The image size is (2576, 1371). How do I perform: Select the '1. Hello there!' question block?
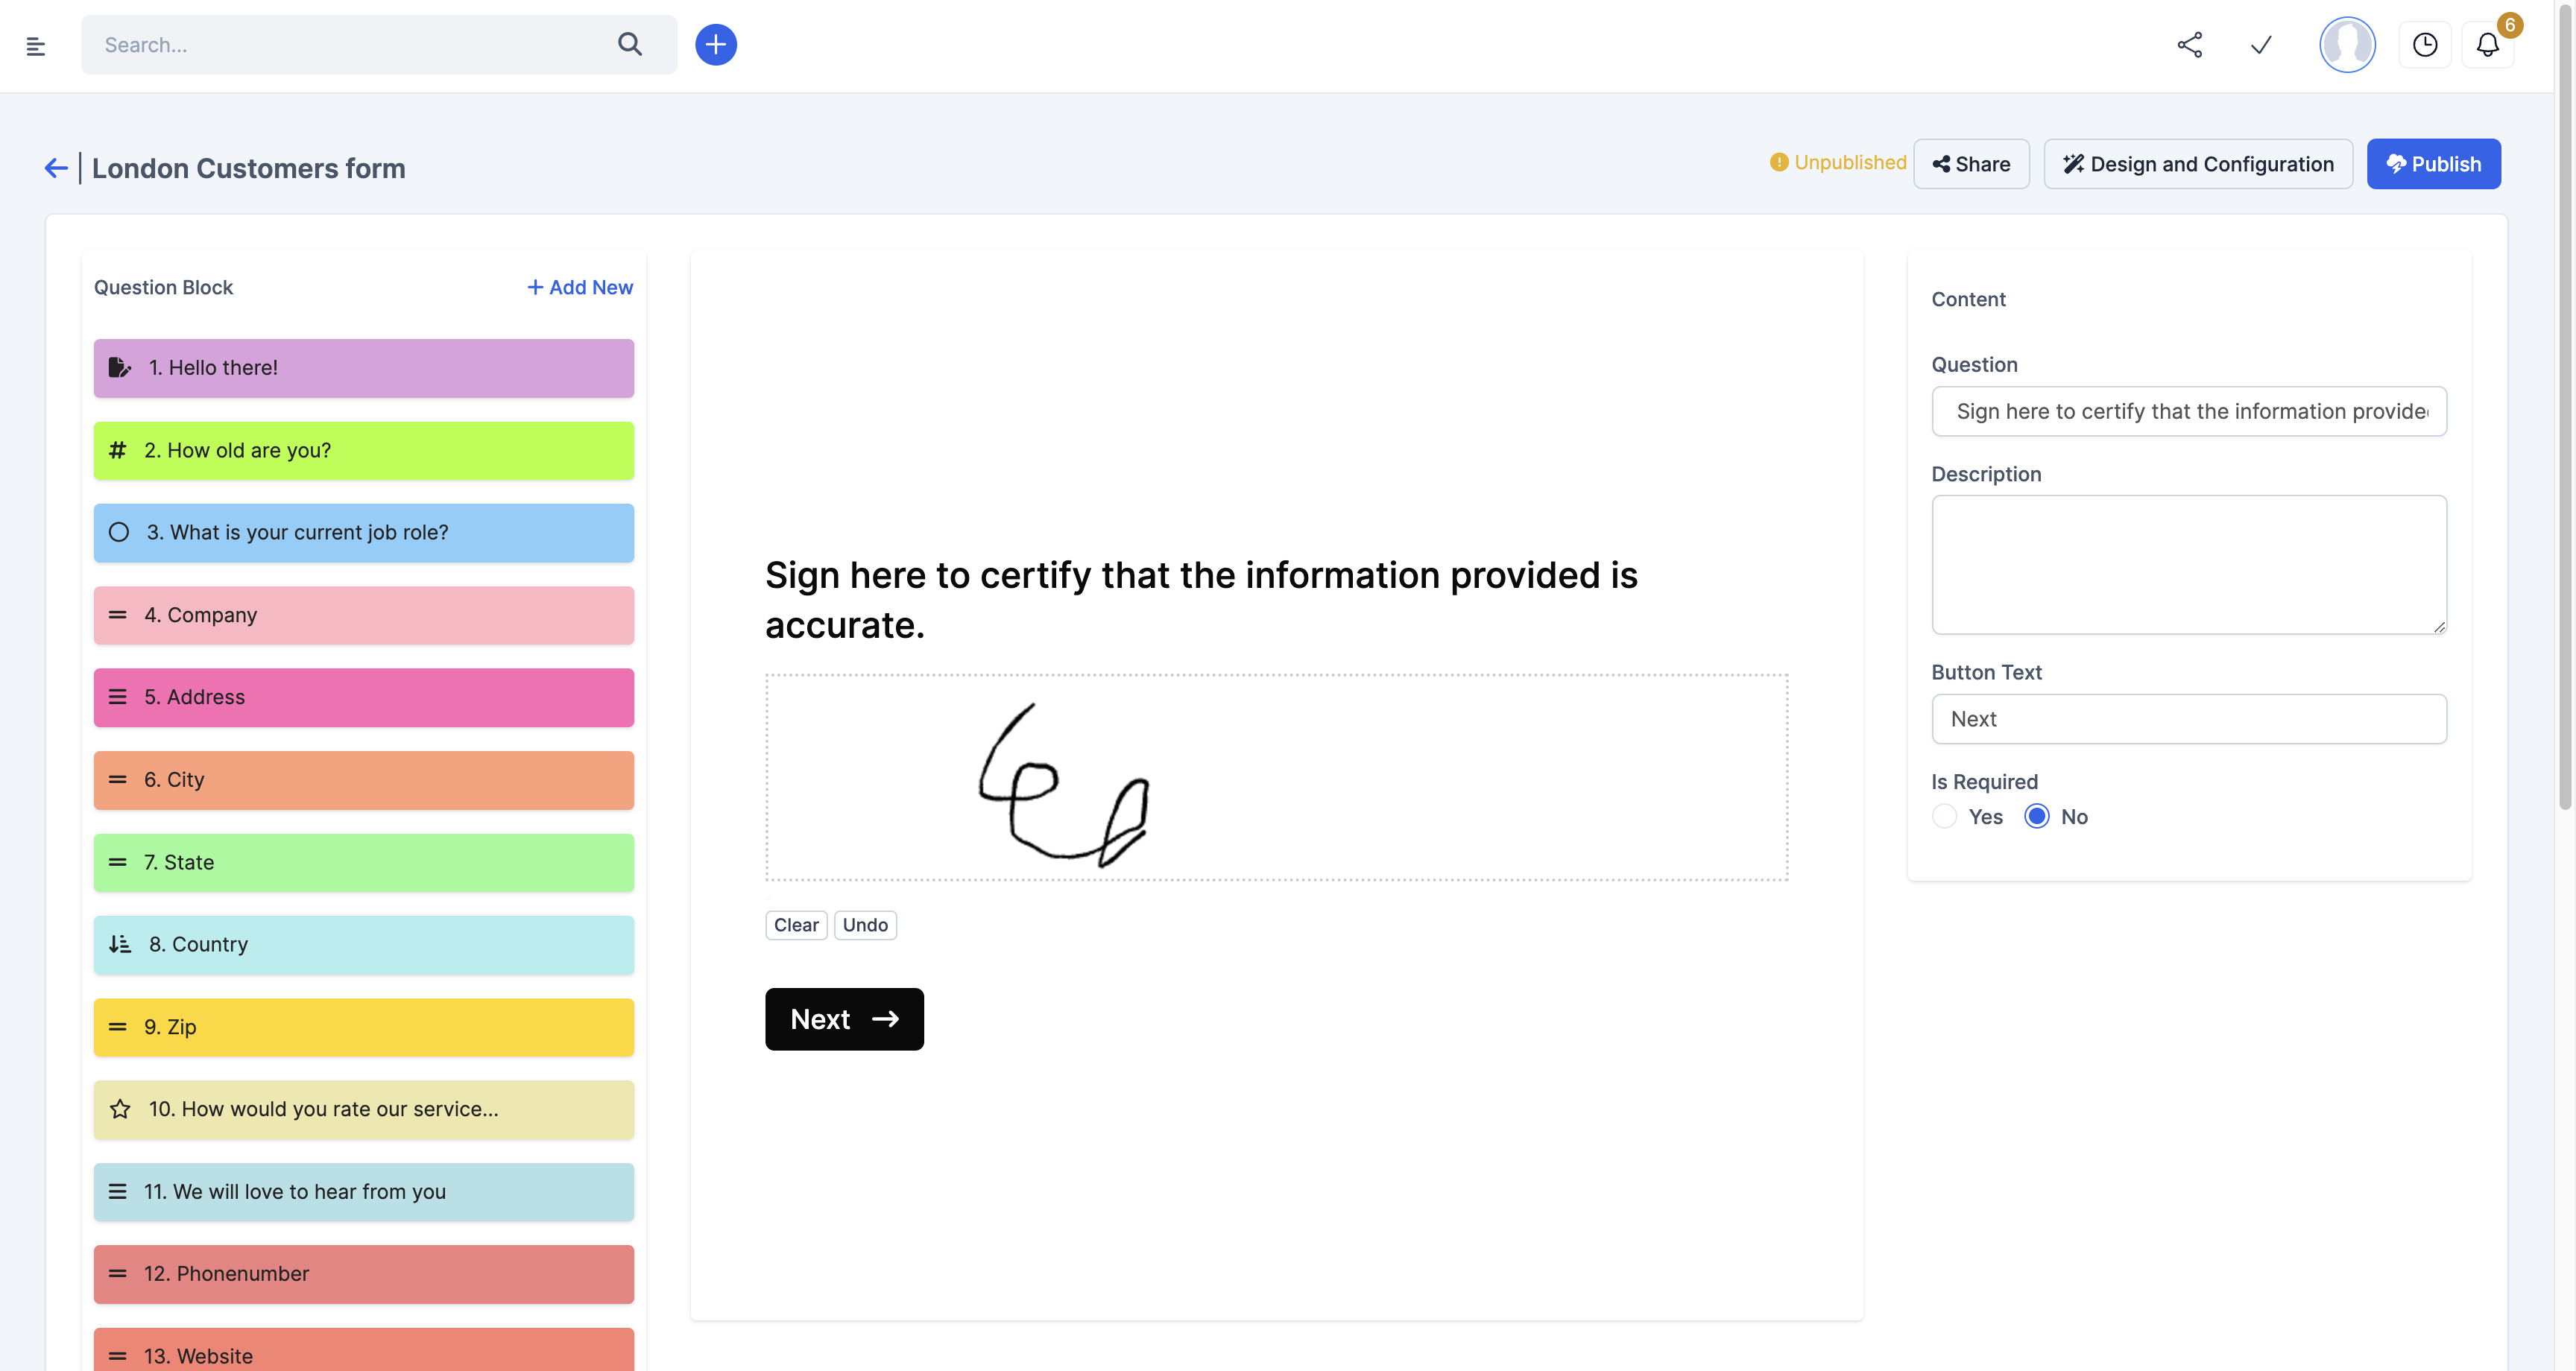pos(363,368)
